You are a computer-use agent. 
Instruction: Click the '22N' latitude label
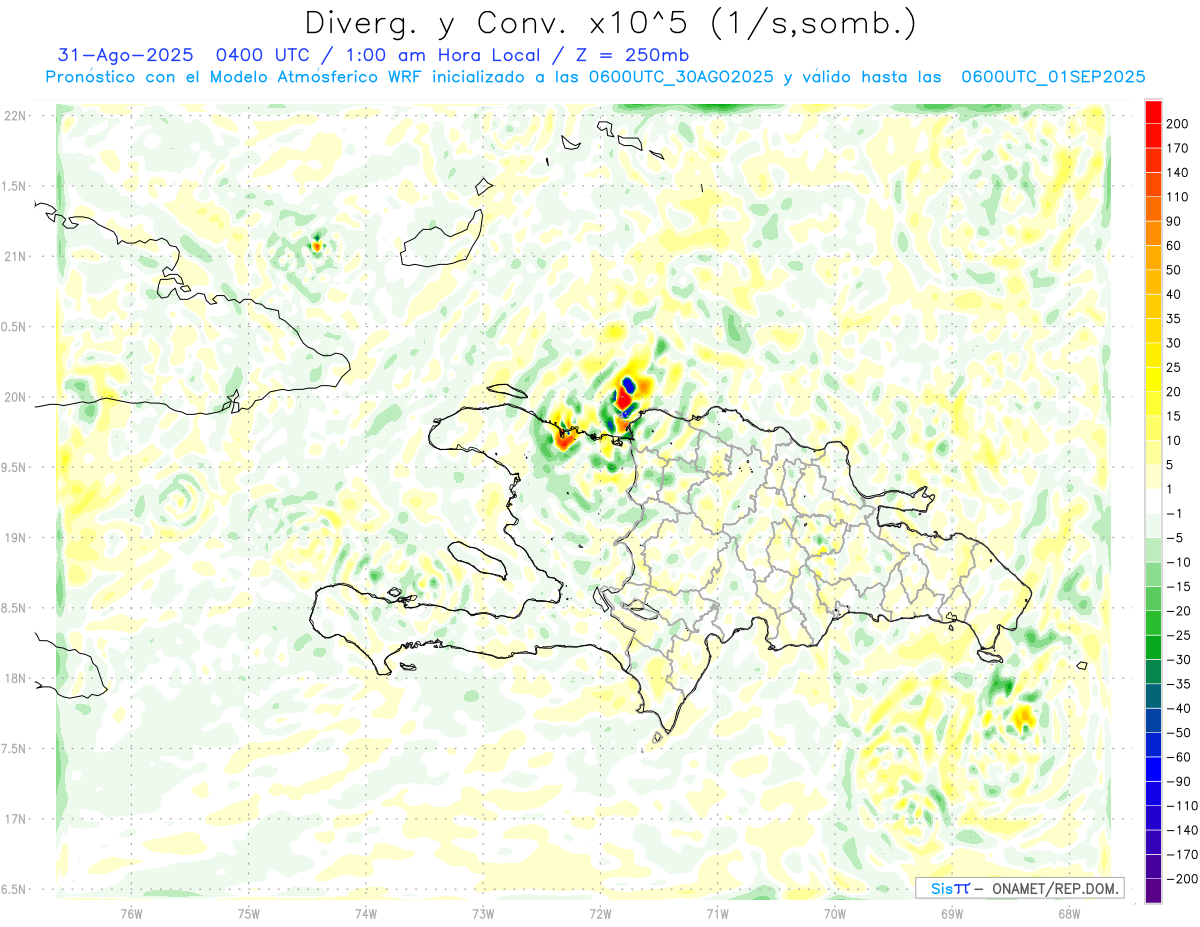click(15, 116)
